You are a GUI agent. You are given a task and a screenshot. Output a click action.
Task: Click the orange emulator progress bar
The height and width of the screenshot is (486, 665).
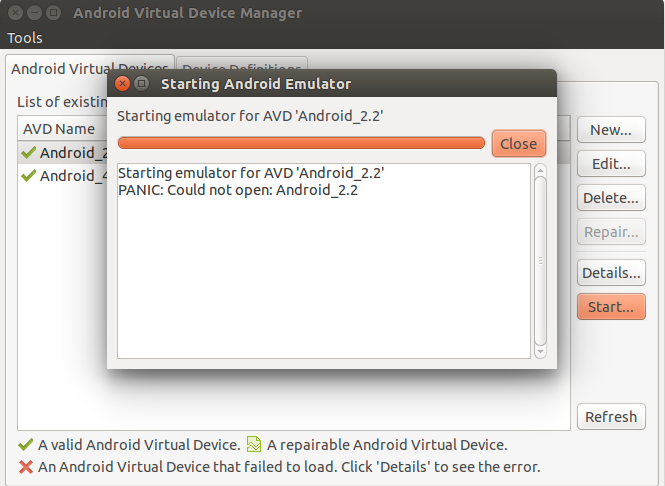click(301, 143)
